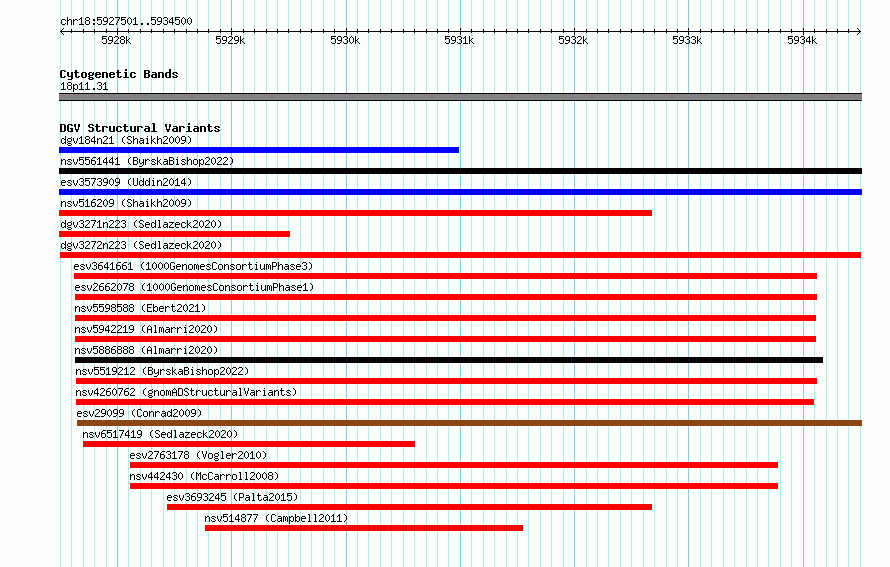Image resolution: width=890 pixels, height=567 pixels.
Task: Click the dgv3272n223 (Sedlazeck2020) label
Action: 141,245
